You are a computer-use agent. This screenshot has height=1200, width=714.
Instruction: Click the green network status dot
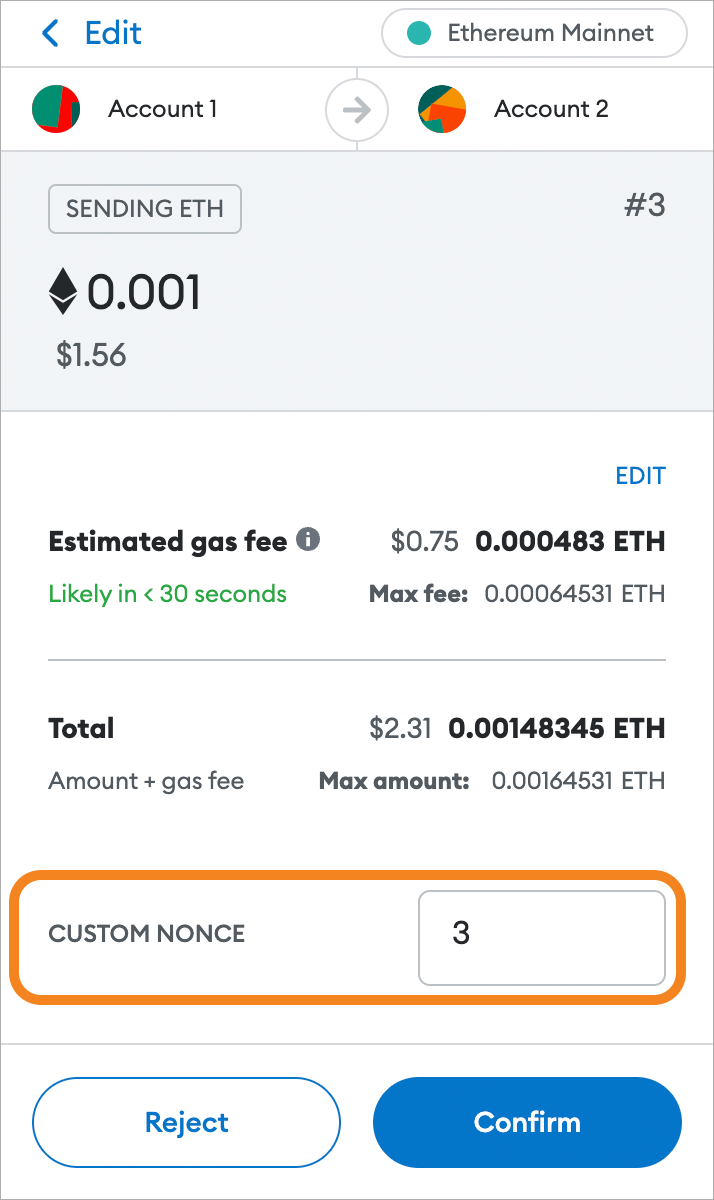(420, 34)
